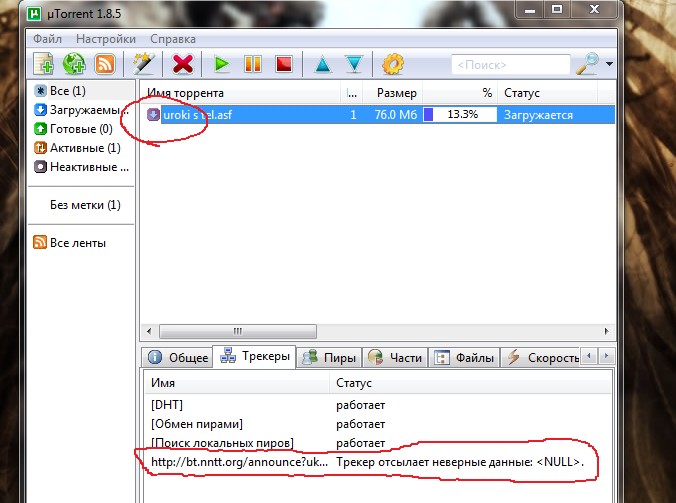
Task: Click the 13.3% progress bar
Action: 460,115
